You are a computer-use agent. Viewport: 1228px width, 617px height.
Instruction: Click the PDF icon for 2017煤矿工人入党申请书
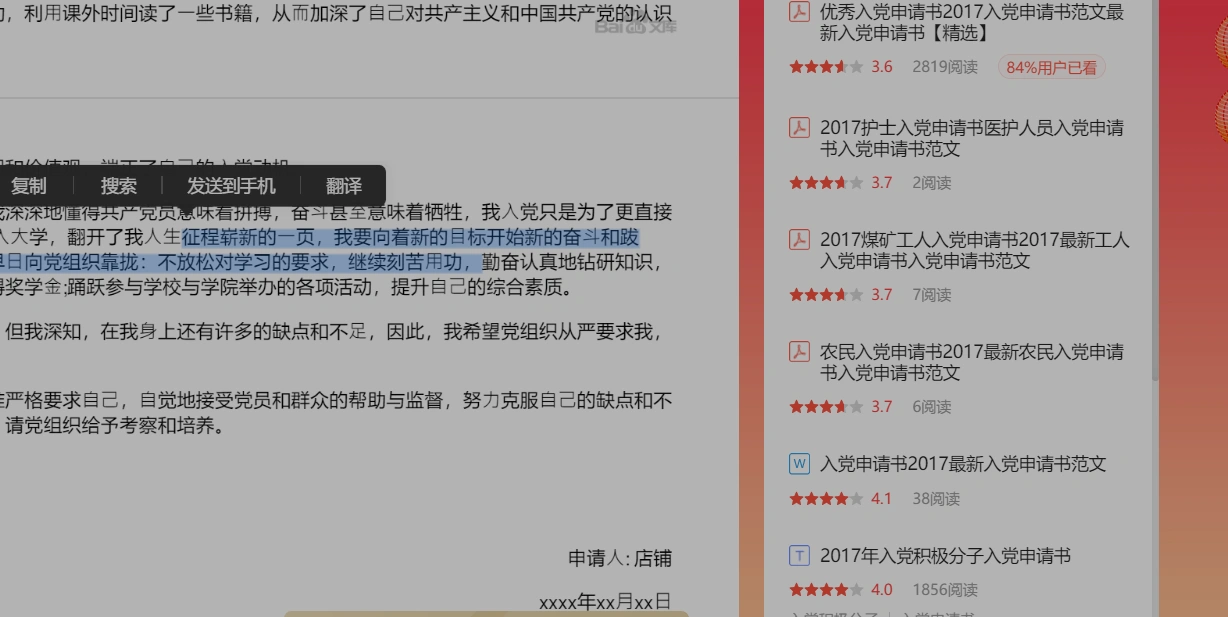click(x=798, y=240)
